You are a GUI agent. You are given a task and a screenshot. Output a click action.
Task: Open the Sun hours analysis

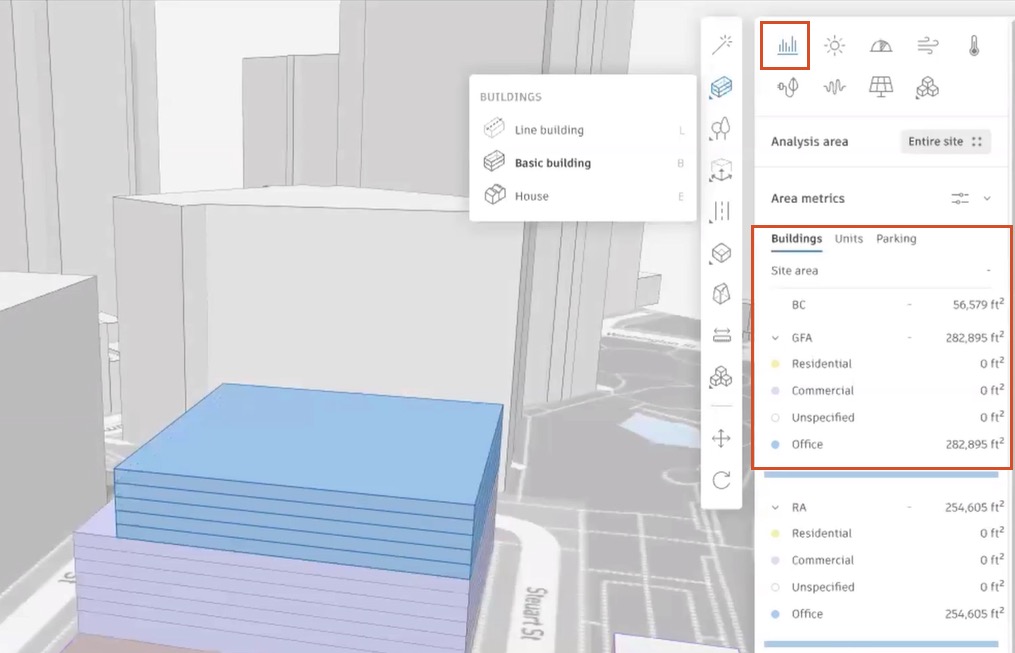[x=834, y=45]
